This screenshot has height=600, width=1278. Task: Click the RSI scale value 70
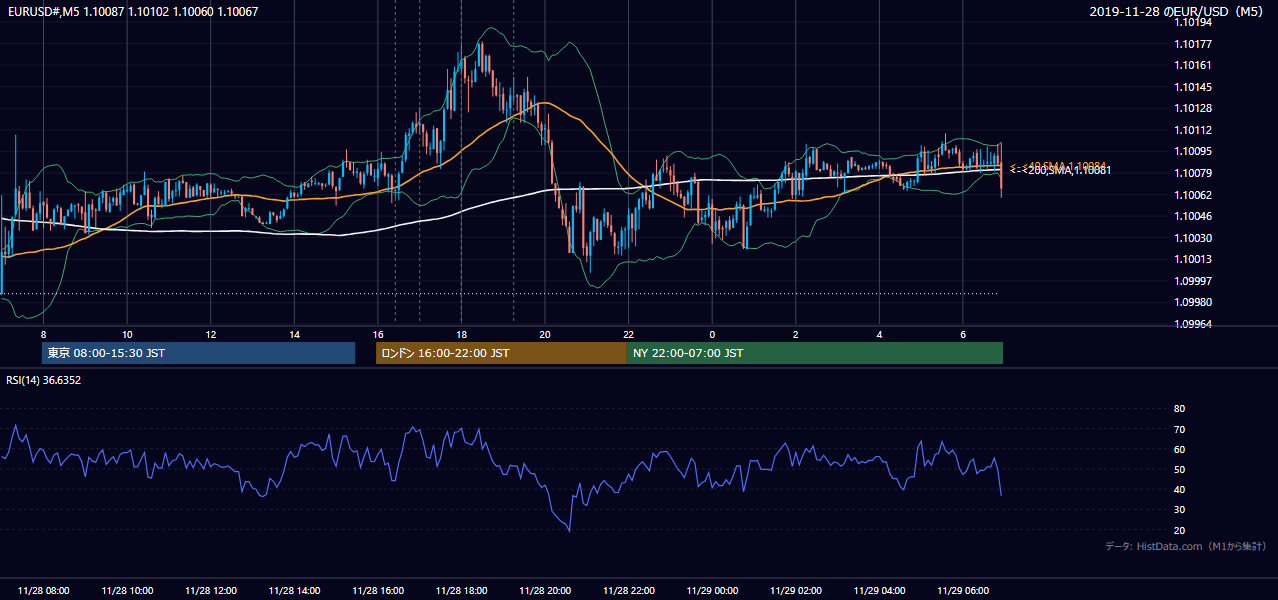[1179, 429]
